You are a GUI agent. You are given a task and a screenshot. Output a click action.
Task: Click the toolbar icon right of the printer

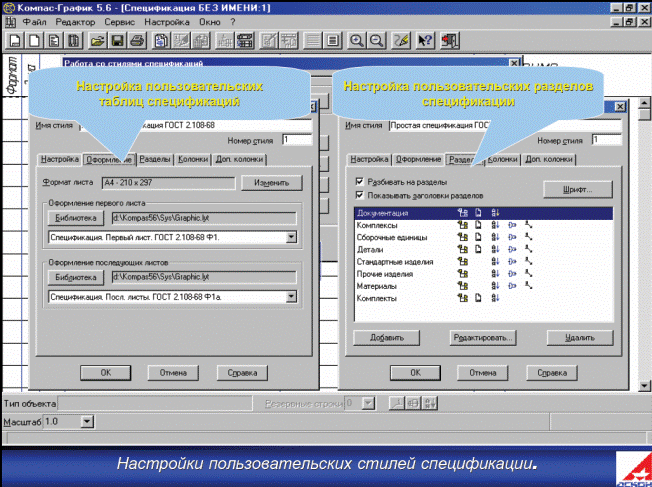point(161,41)
